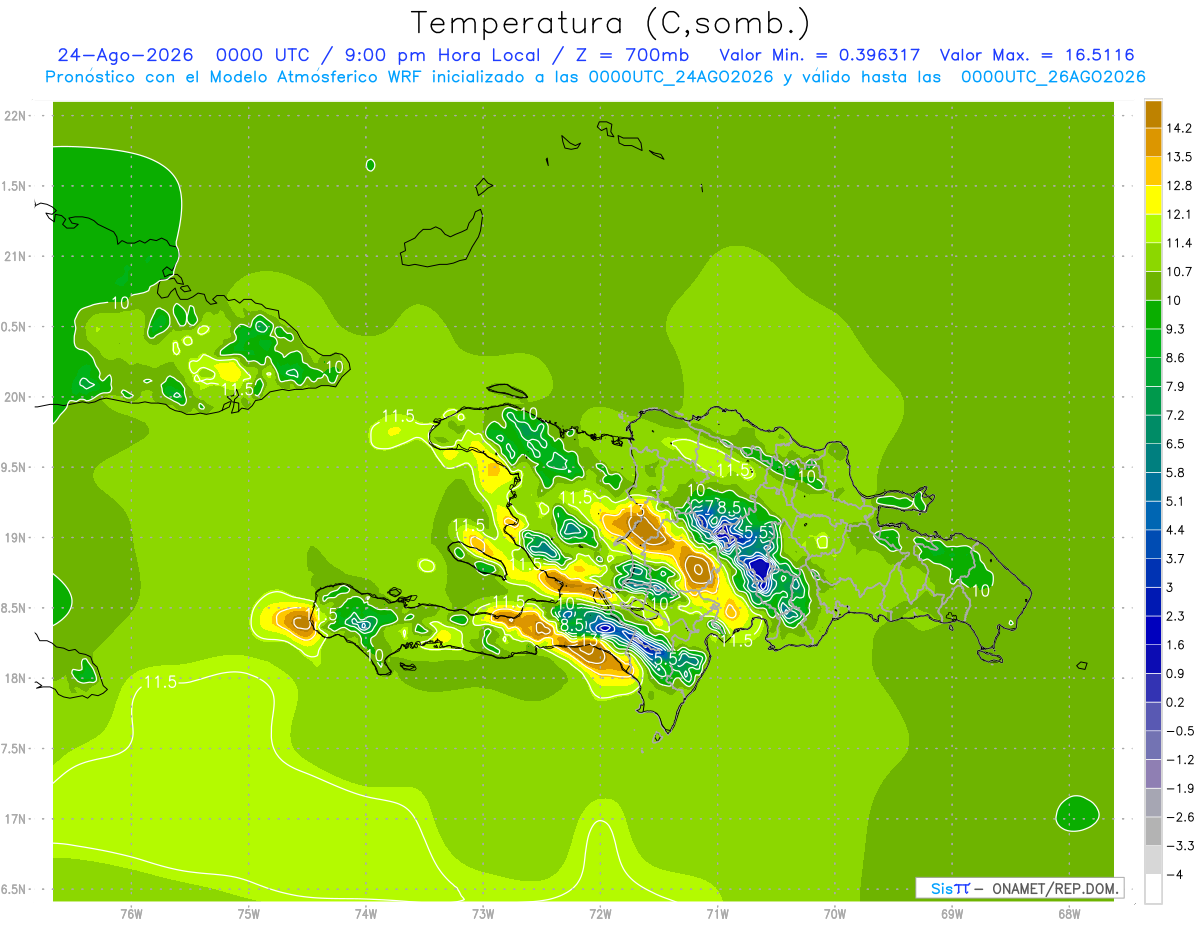Screen dimensions: 1200x927
Task: Click "0000UTC_24AGO2026" initialization timestamp
Action: tap(681, 77)
